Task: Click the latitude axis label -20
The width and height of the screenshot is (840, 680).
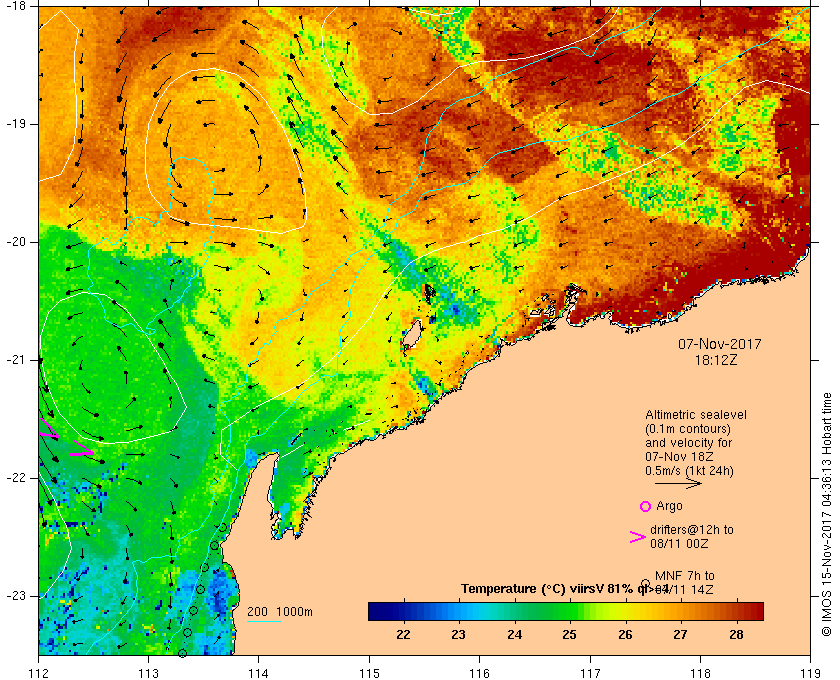Action: [x=16, y=242]
